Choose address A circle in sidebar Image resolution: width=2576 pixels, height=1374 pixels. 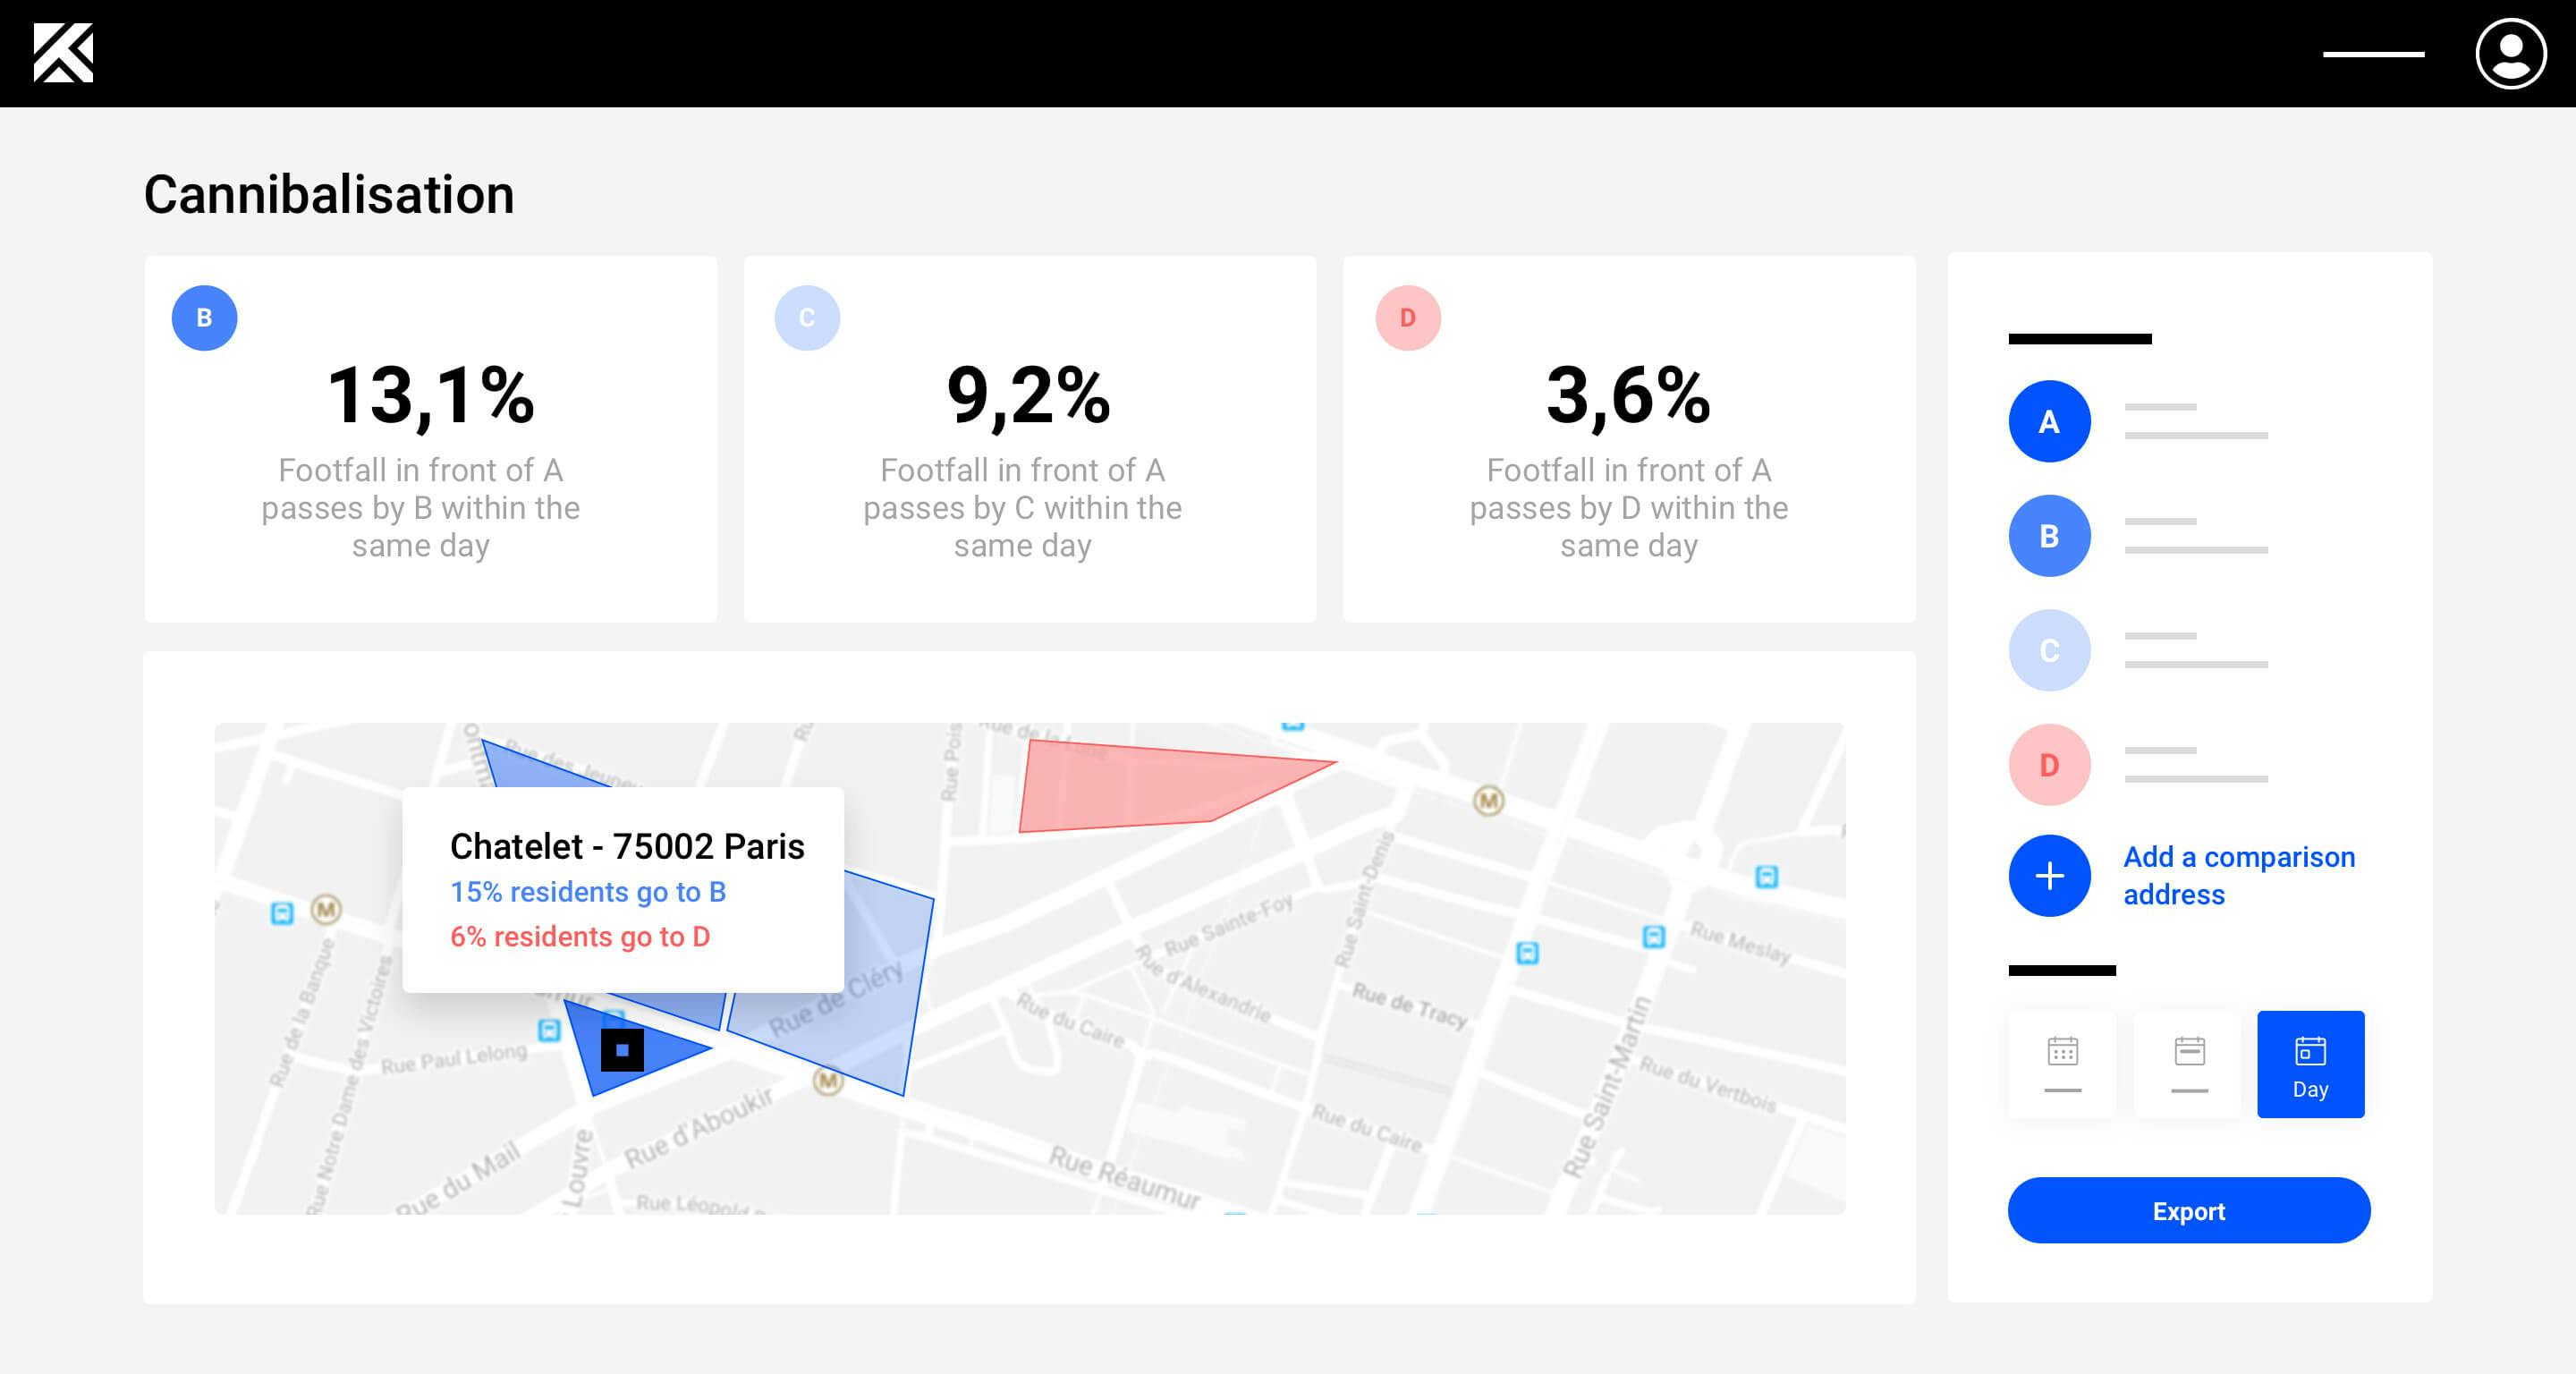coord(2049,421)
